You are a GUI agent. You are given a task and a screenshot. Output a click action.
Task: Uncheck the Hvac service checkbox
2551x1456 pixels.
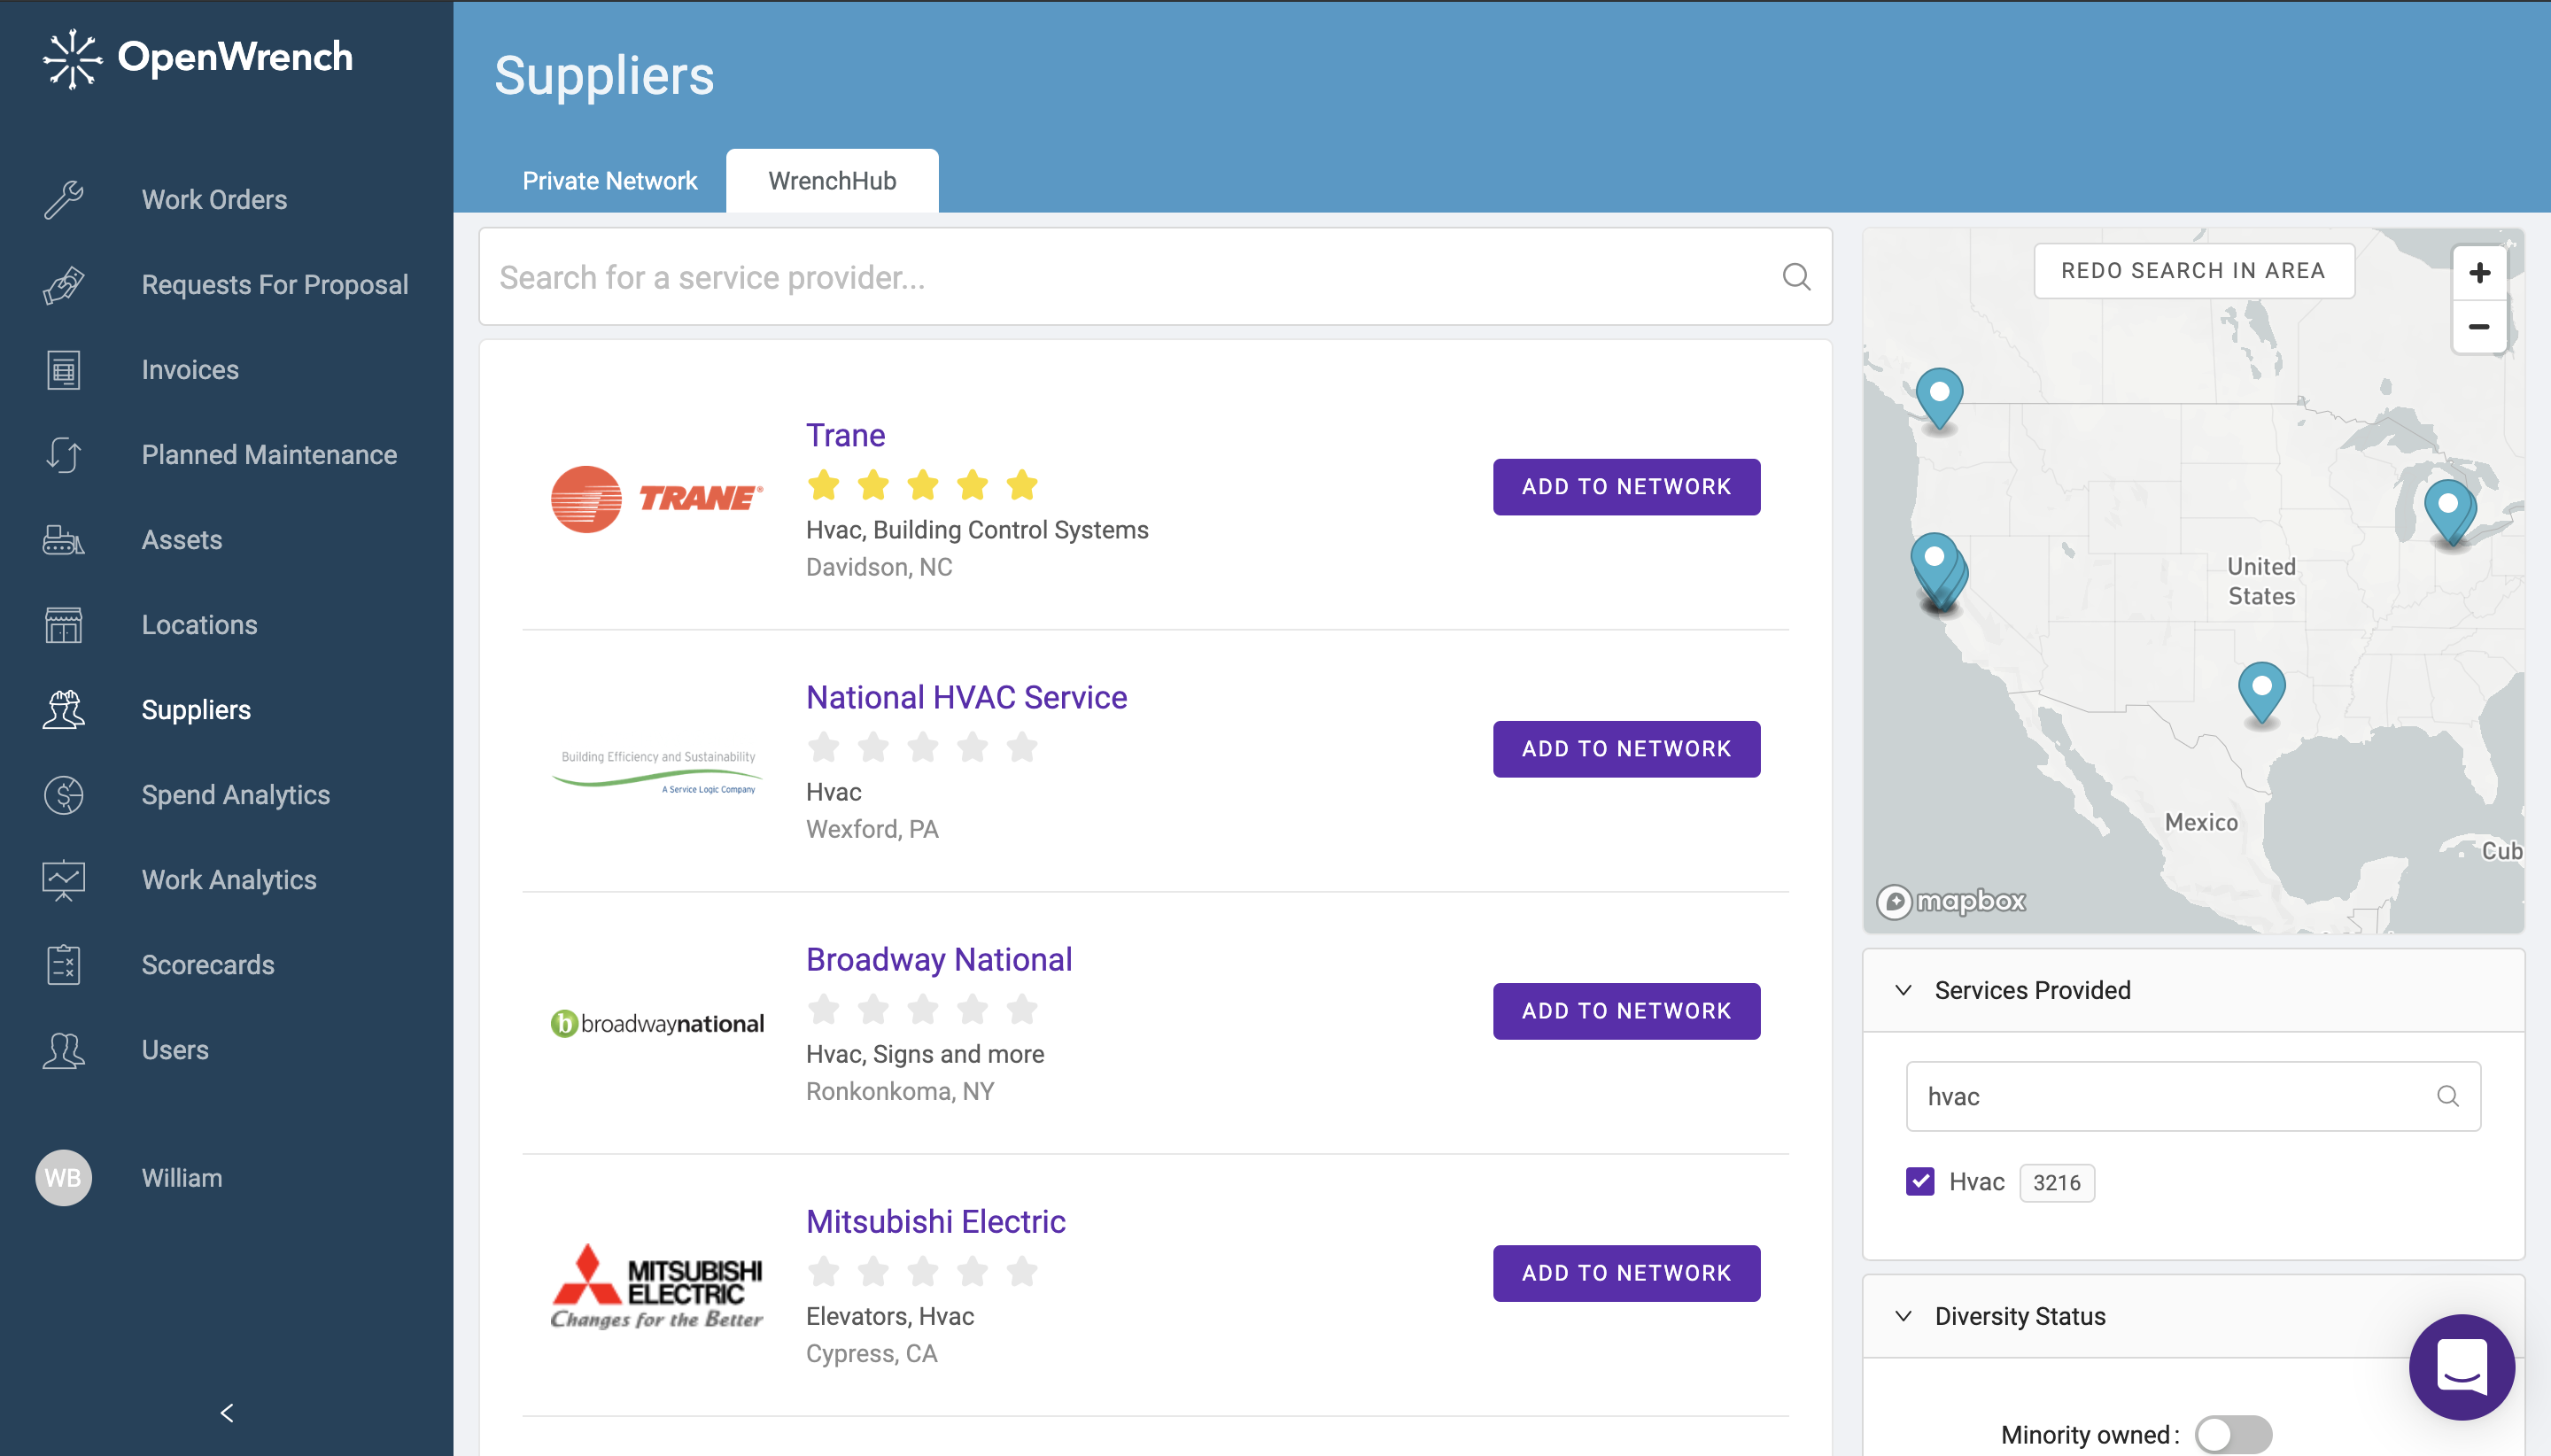(x=1920, y=1182)
